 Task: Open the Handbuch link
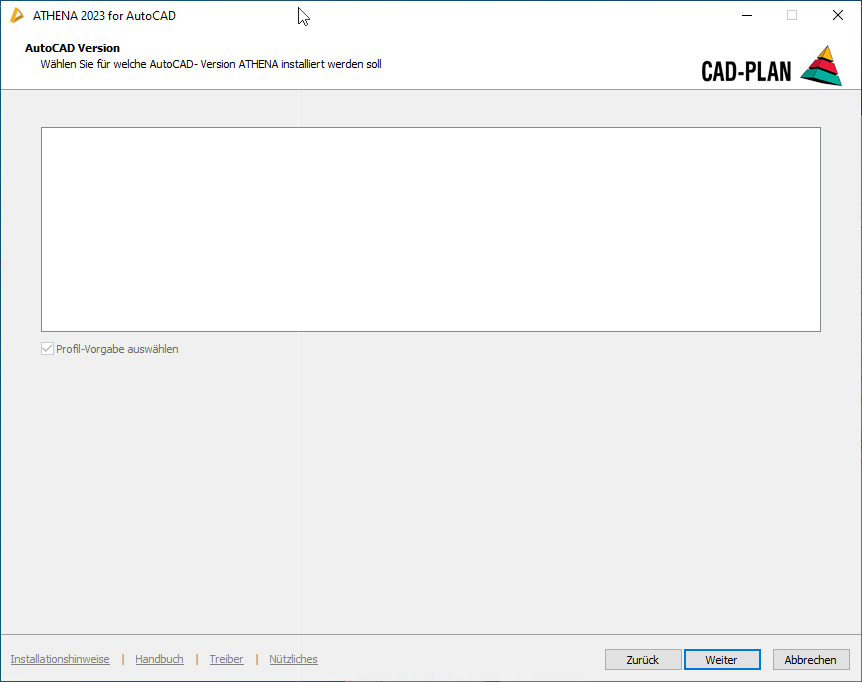pyautogui.click(x=159, y=659)
